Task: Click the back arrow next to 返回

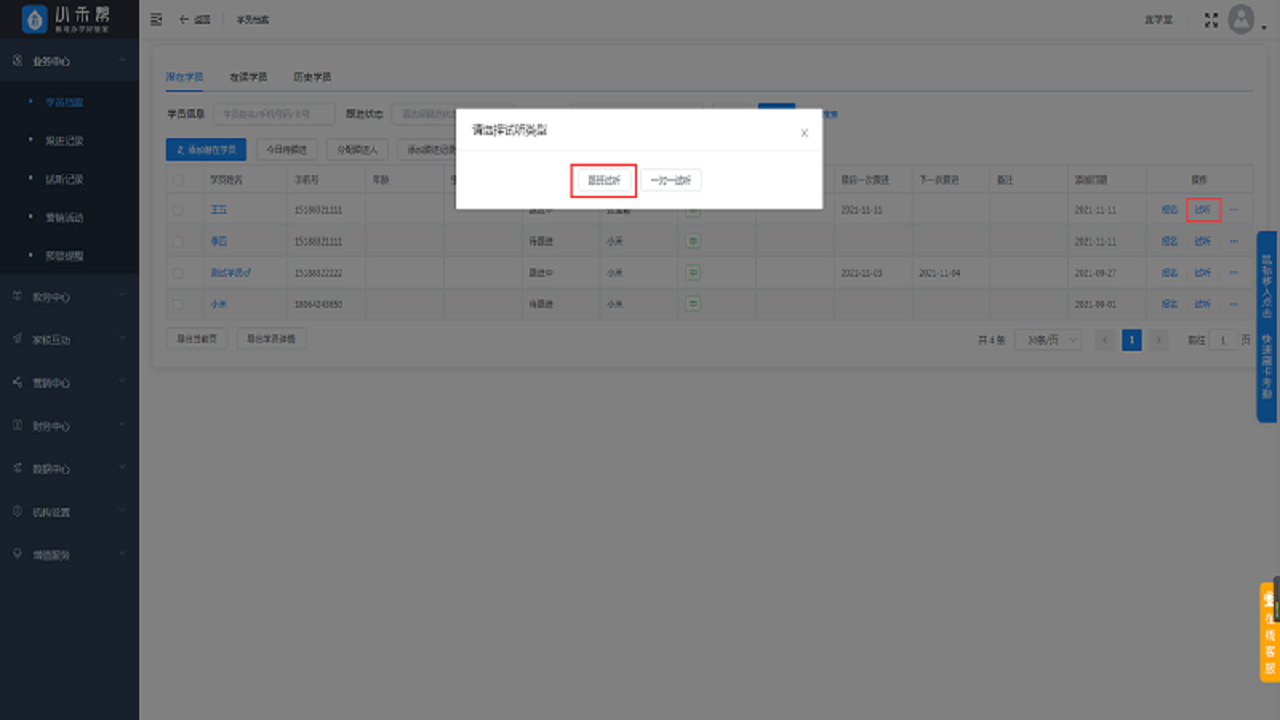Action: point(183,18)
